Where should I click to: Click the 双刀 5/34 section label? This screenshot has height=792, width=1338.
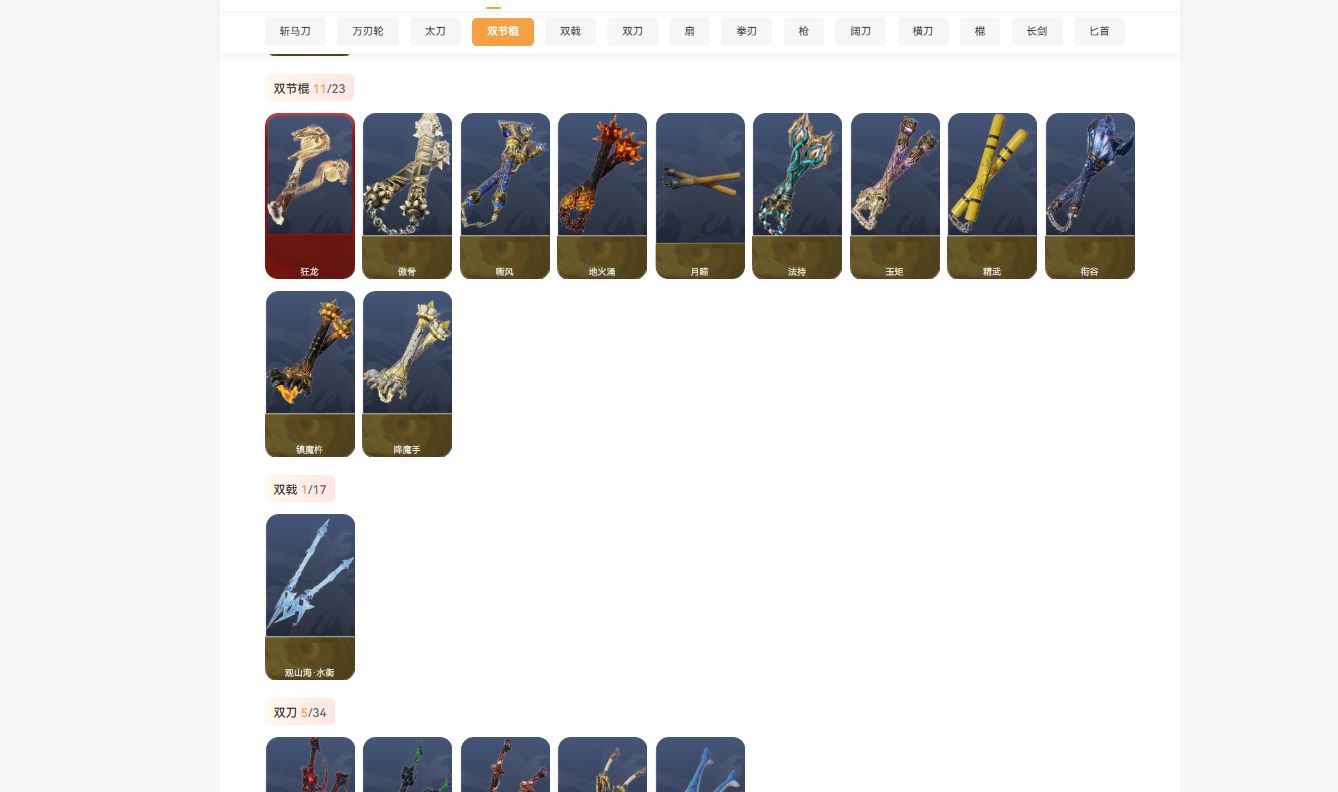coord(300,712)
